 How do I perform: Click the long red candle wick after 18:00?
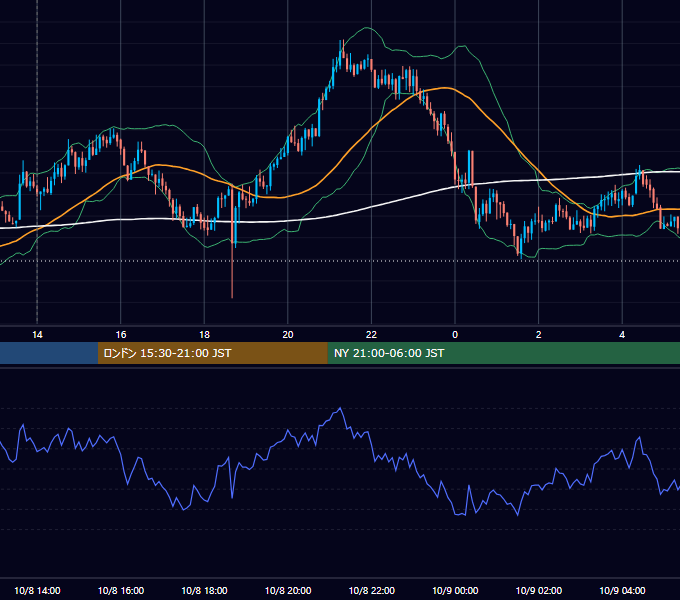[x=232, y=269]
